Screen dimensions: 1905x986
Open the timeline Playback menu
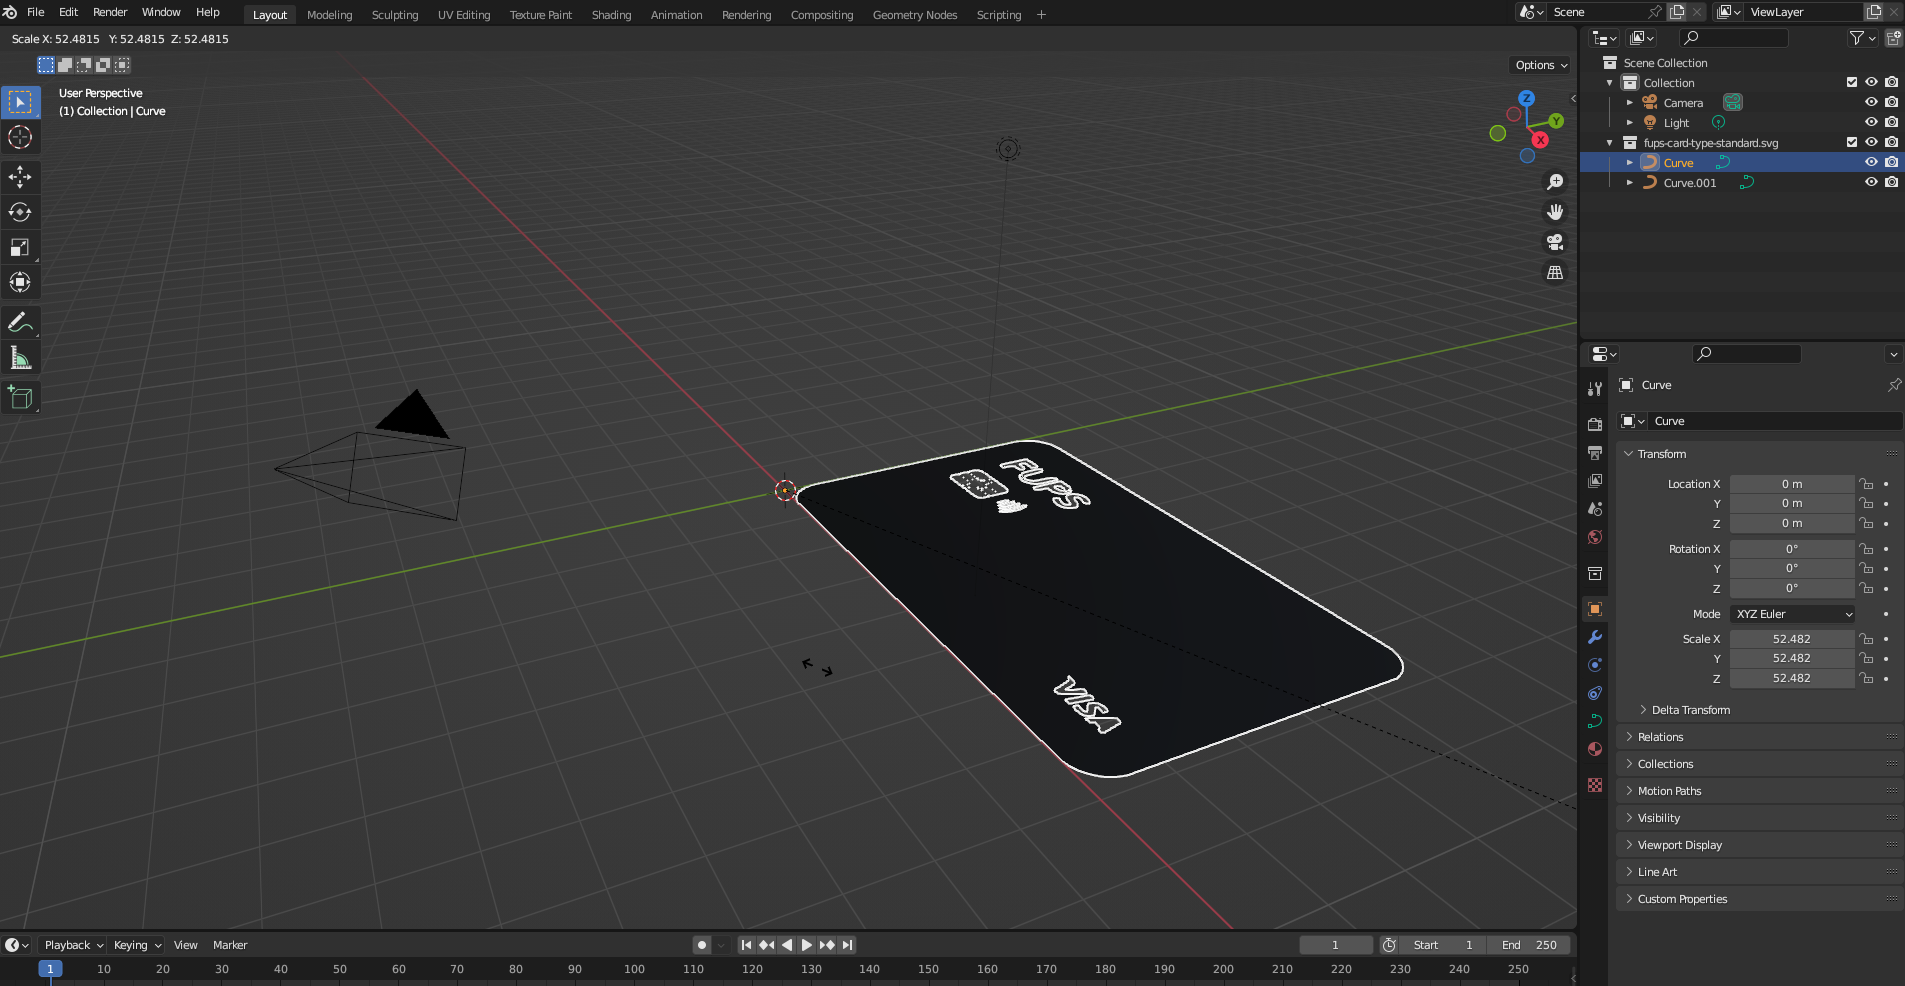coord(74,945)
